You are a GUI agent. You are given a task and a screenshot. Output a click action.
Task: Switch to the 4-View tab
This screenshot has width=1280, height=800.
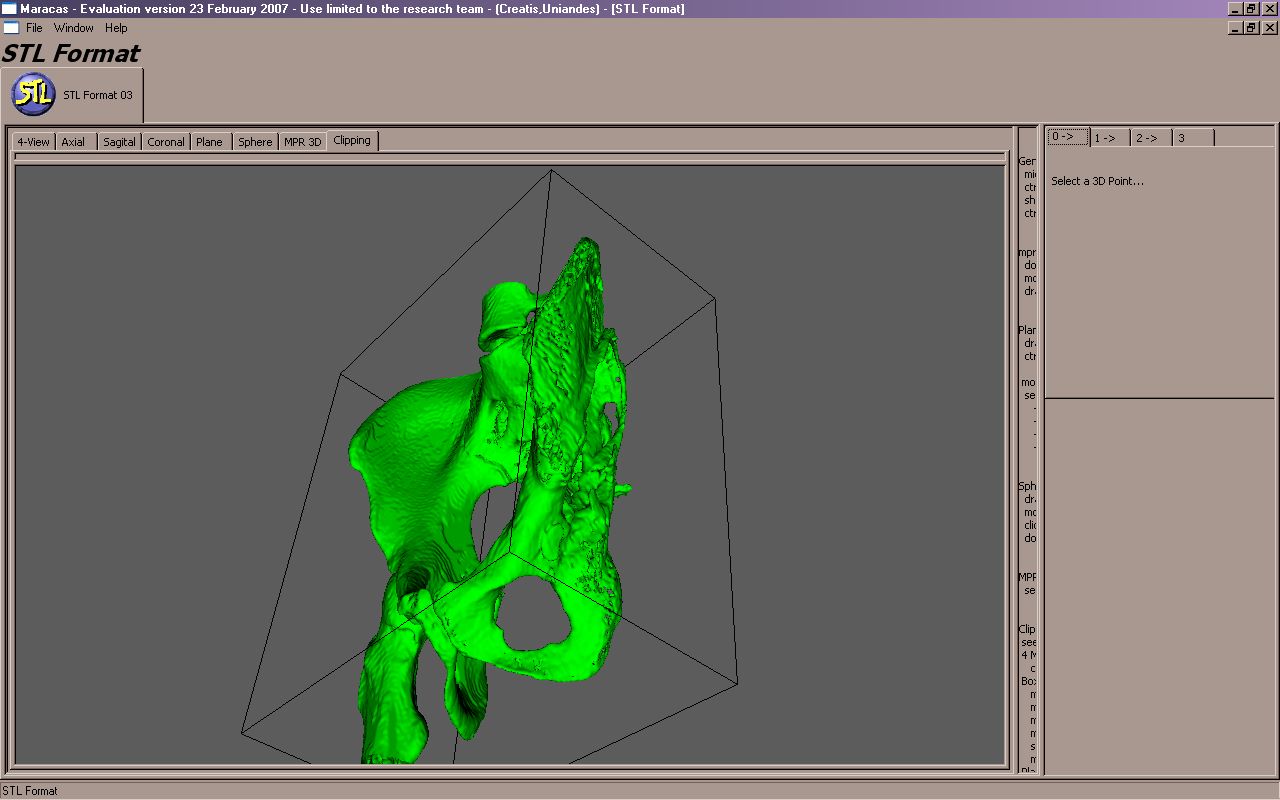(x=33, y=142)
